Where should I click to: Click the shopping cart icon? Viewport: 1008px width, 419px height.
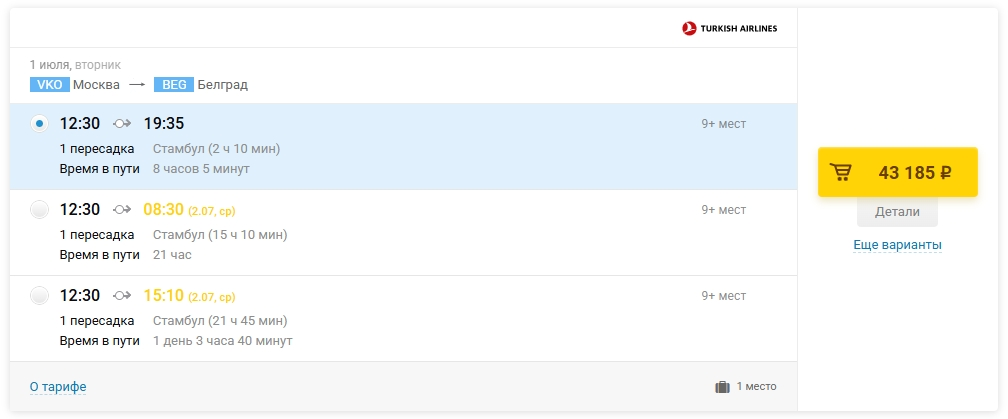click(x=841, y=172)
